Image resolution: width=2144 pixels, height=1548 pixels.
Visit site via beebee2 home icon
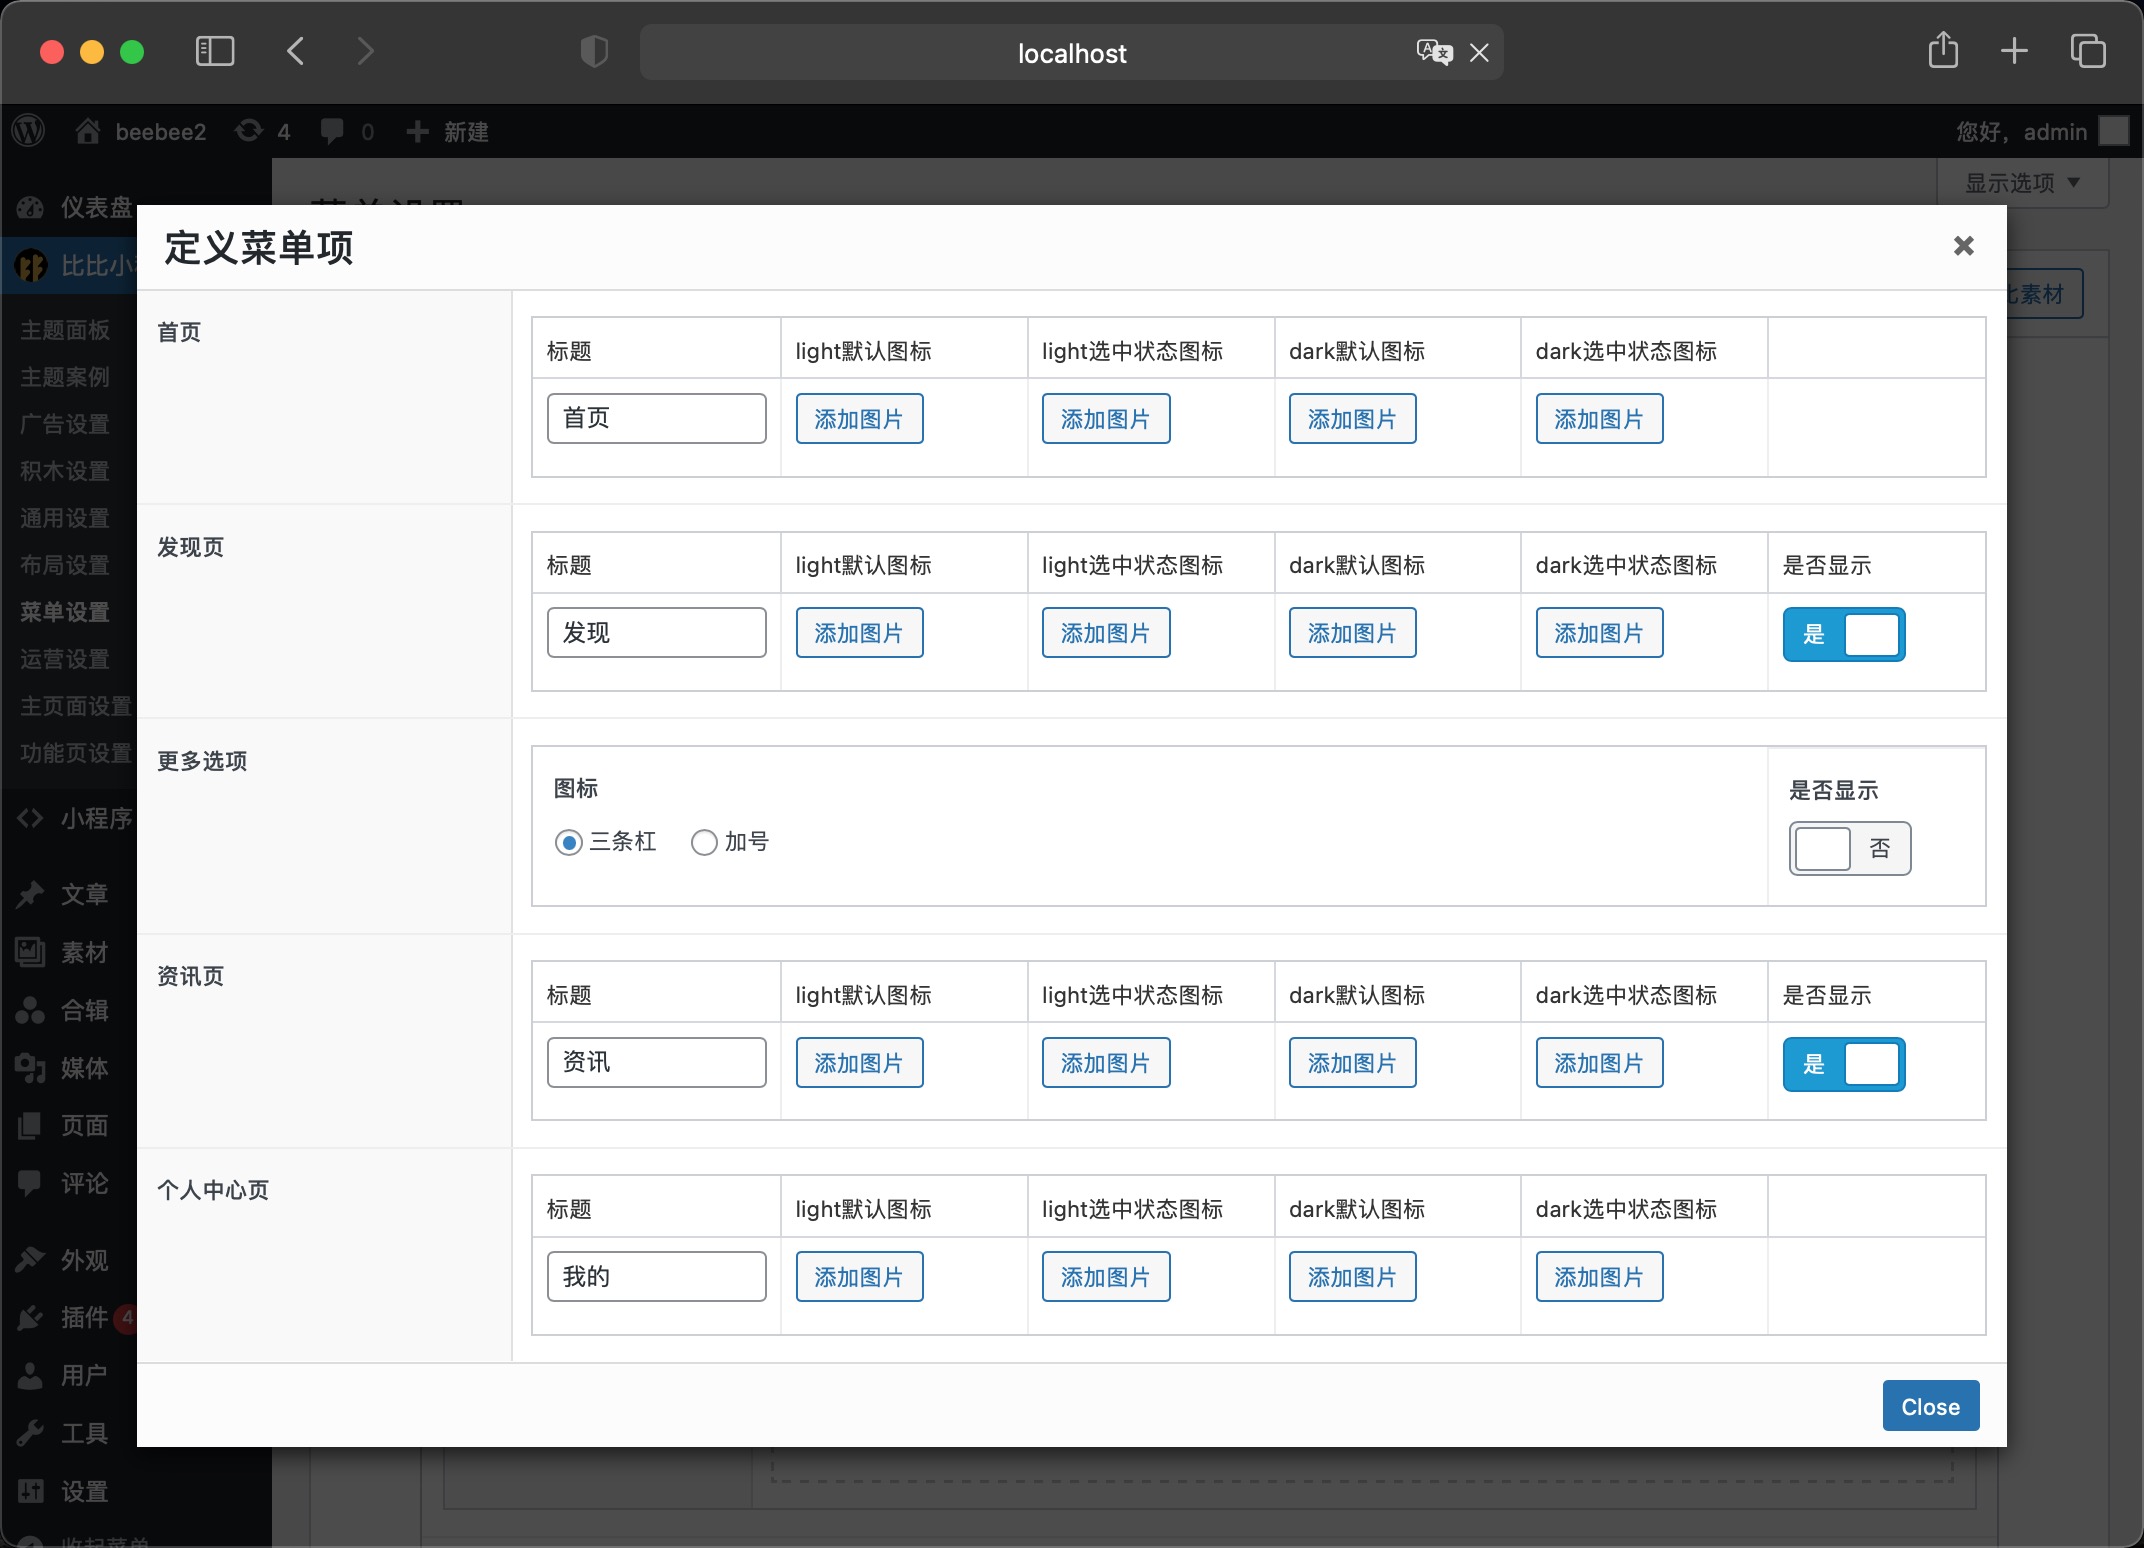point(88,131)
